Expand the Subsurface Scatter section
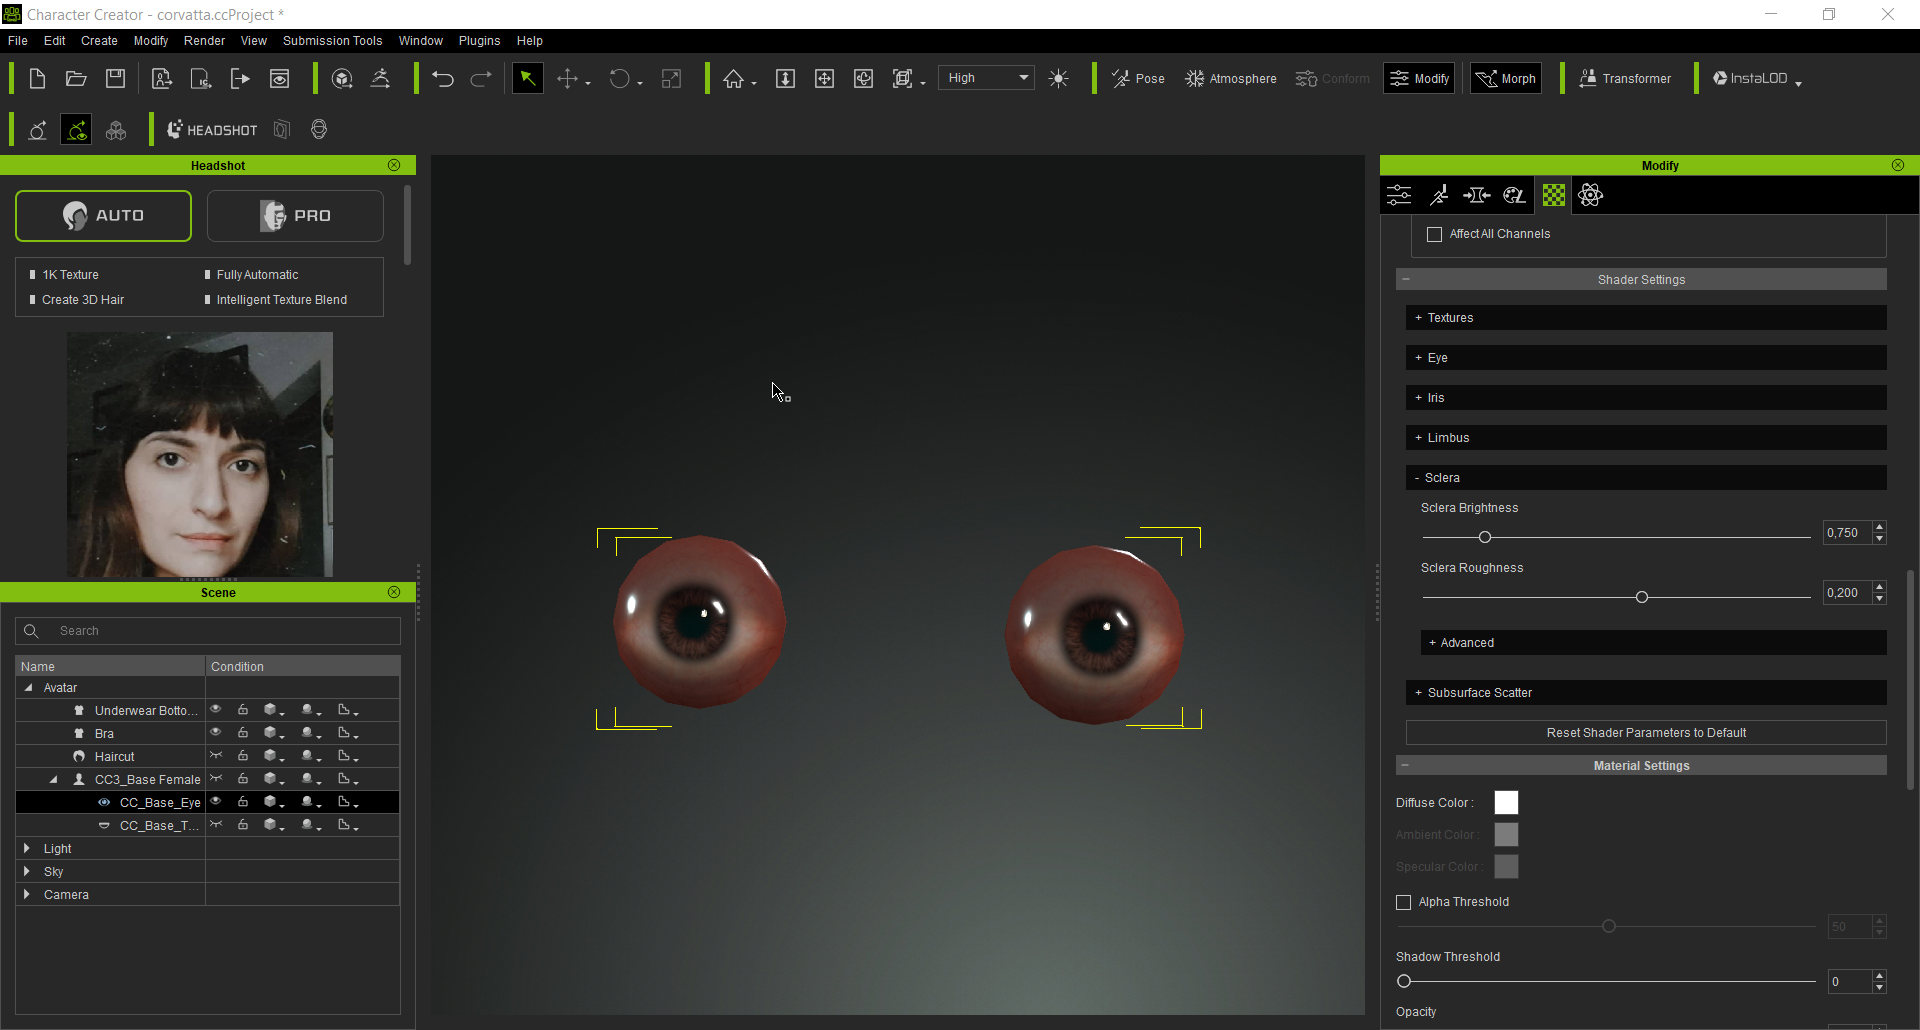This screenshot has width=1920, height=1030. pos(1646,693)
